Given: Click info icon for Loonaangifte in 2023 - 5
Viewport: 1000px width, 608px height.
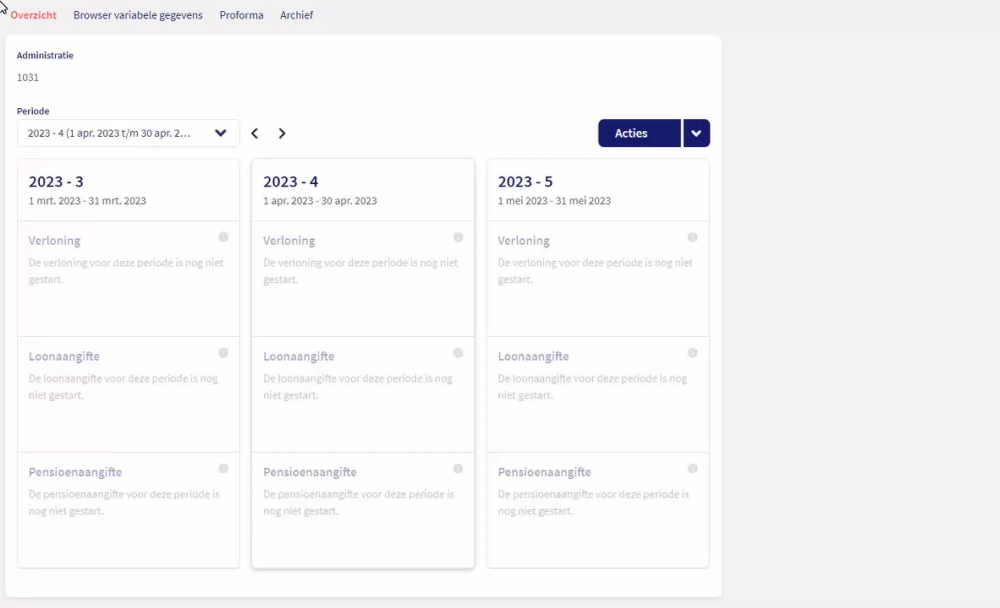Looking at the screenshot, I should [693, 353].
